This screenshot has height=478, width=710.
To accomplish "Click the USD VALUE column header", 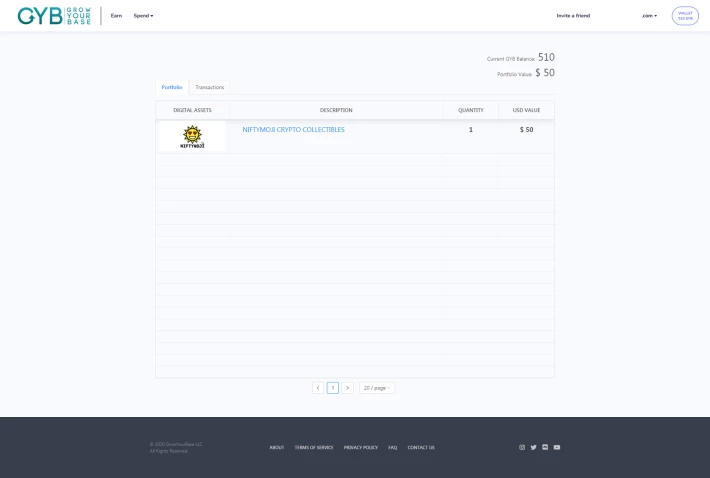I will coord(527,110).
